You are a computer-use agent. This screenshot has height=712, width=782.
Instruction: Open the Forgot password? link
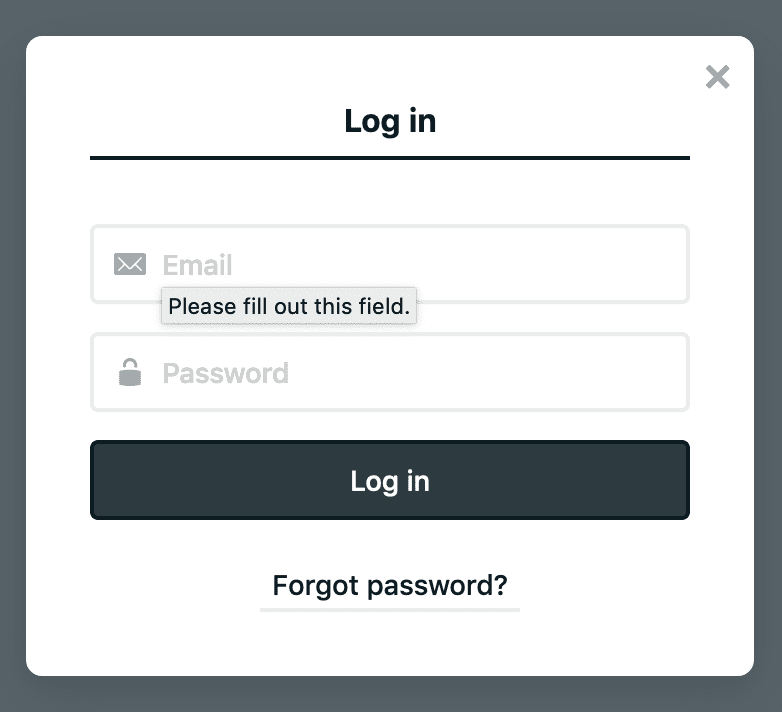click(x=390, y=585)
